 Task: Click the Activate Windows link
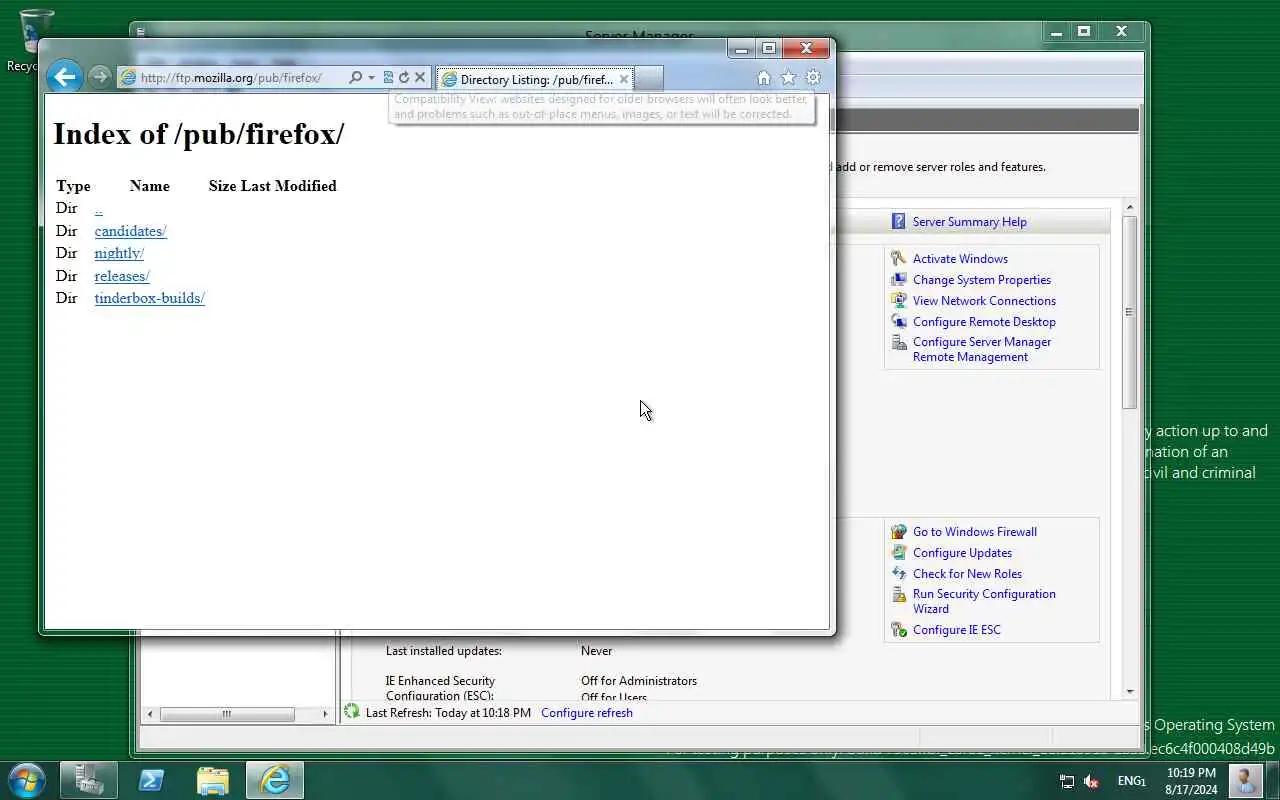pos(960,259)
